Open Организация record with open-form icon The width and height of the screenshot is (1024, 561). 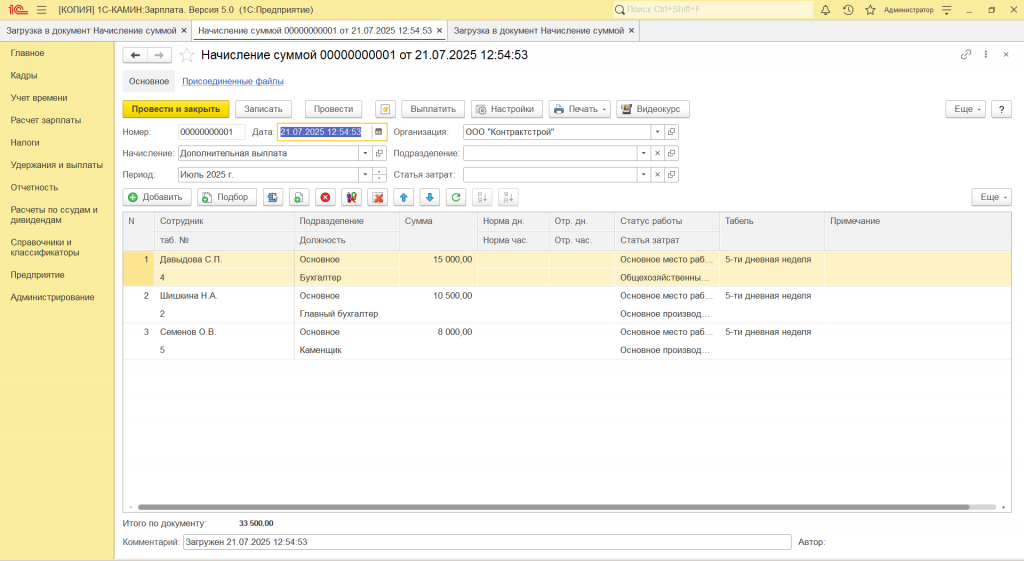pyautogui.click(x=671, y=132)
